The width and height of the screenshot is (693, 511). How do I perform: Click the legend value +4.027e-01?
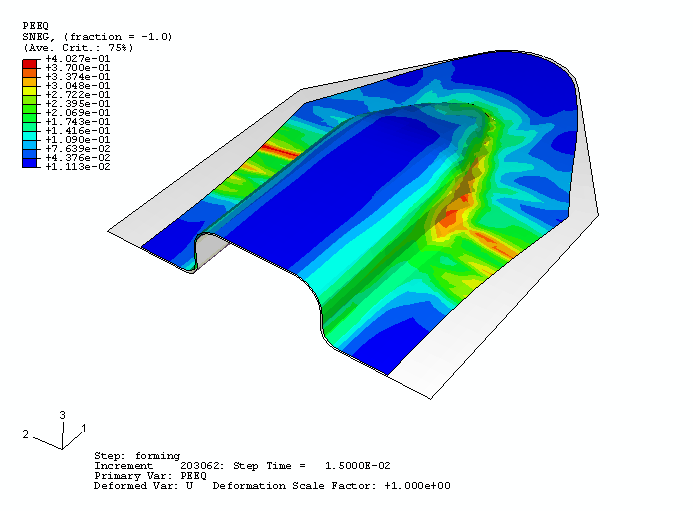[78, 59]
